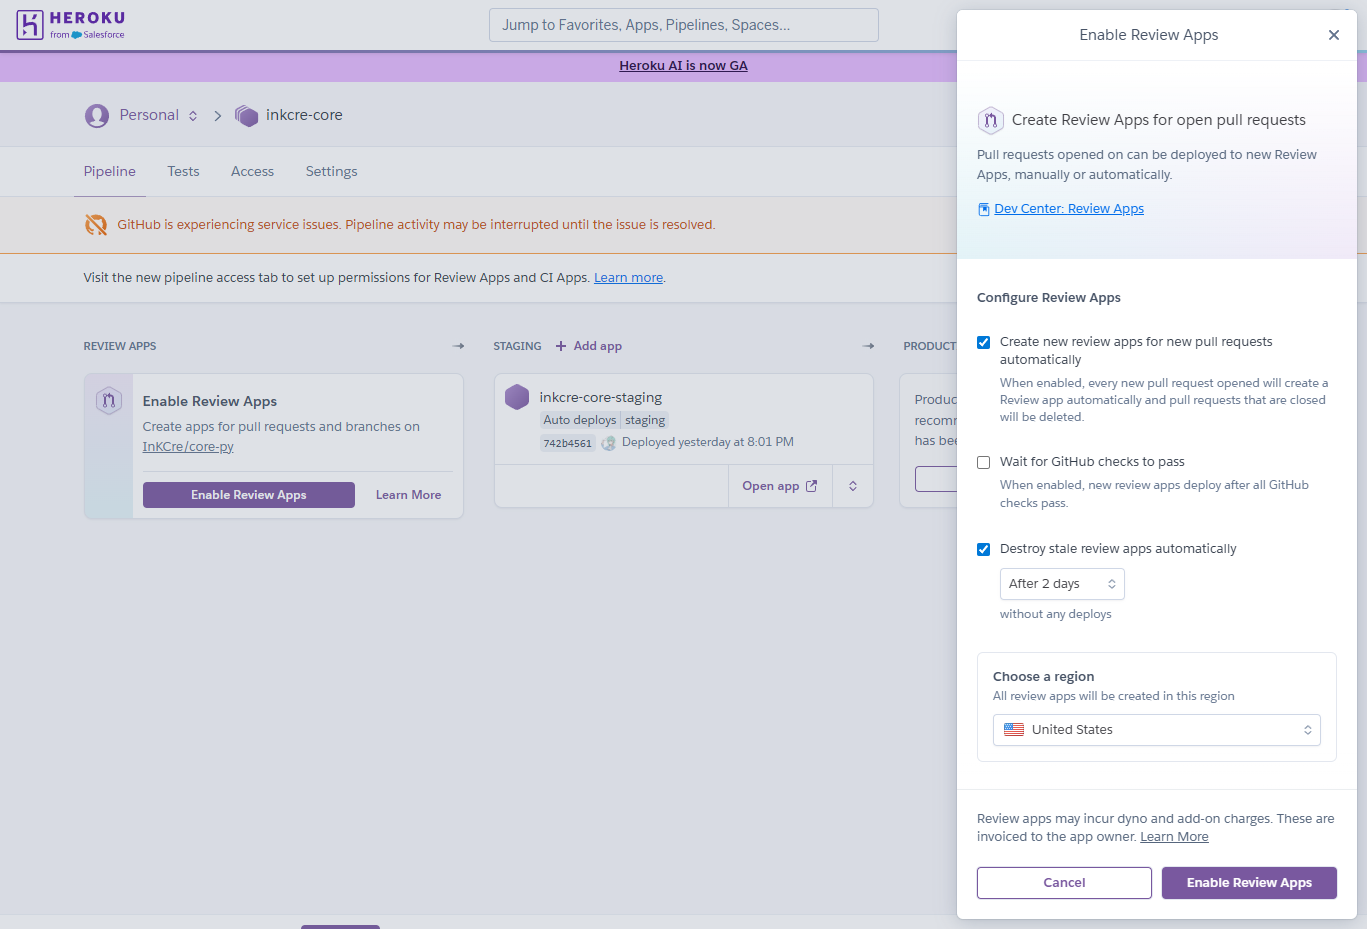Uncheck Destroy stale review apps automatically
1367x929 pixels.
[x=984, y=549]
